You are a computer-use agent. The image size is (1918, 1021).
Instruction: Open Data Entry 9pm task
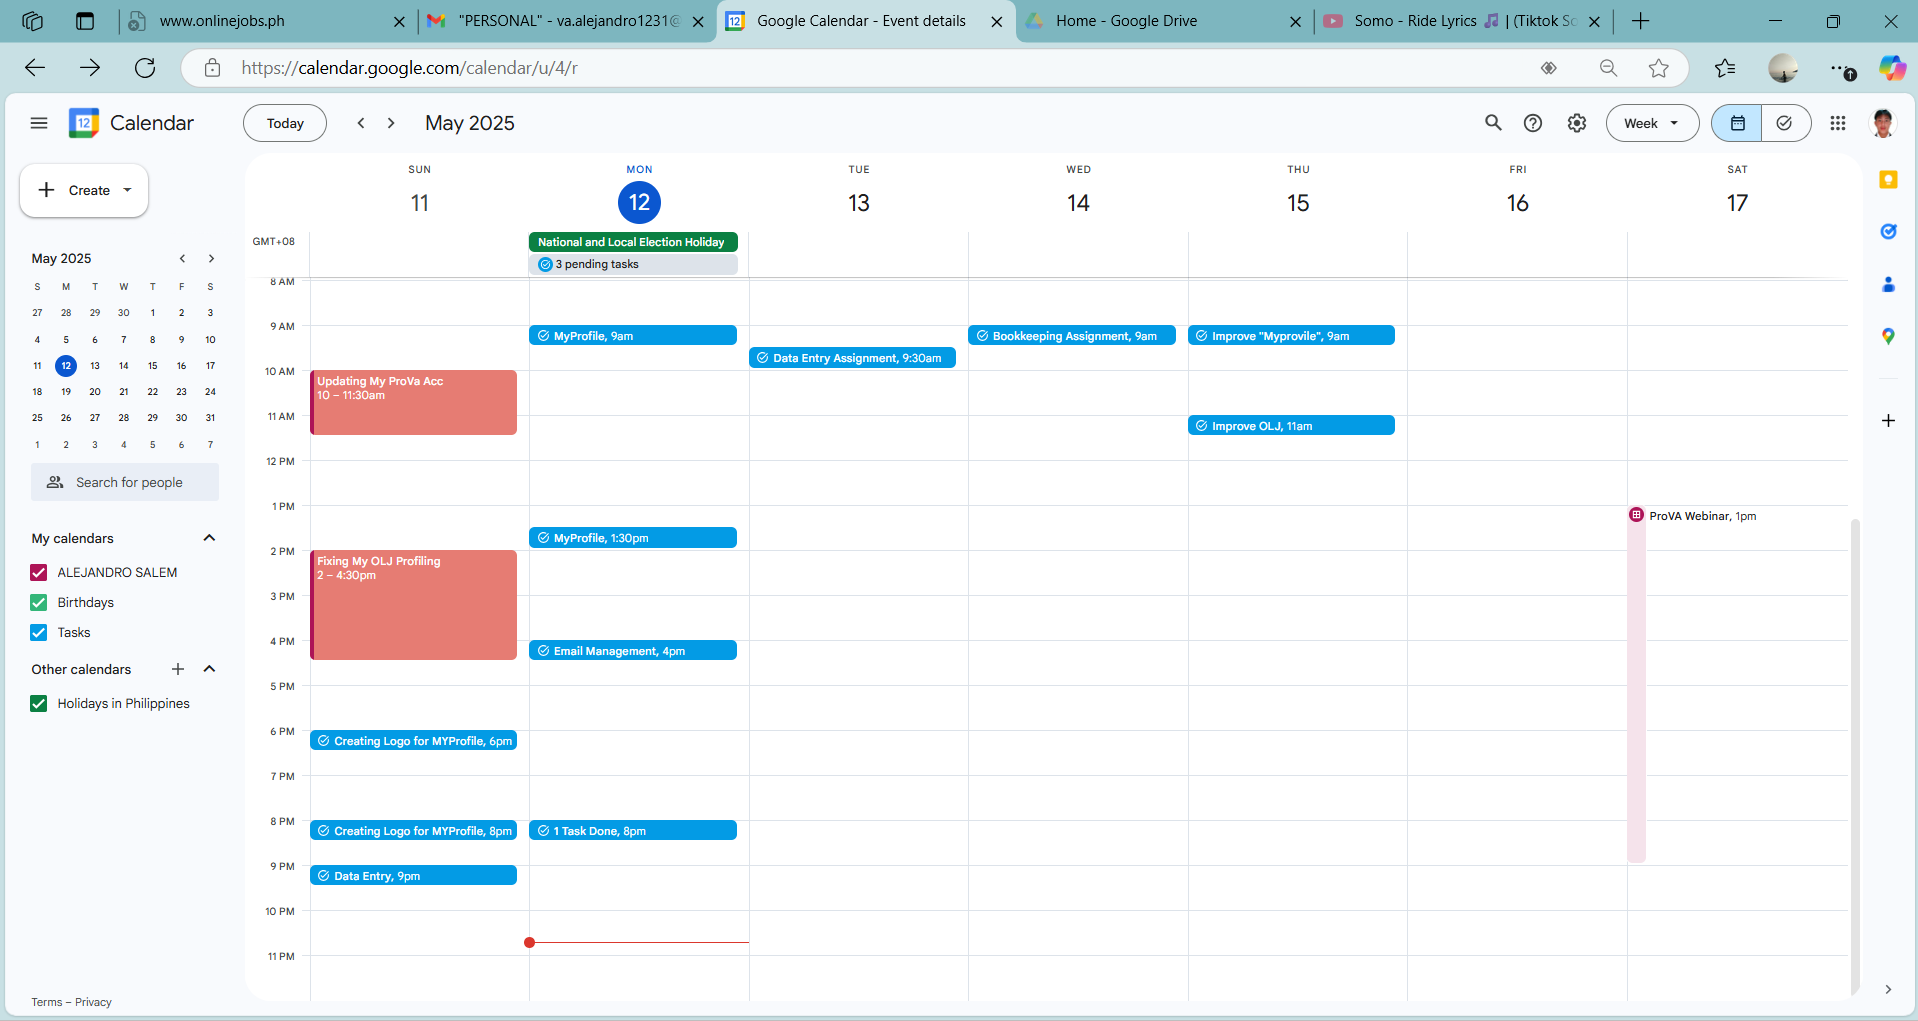click(413, 876)
